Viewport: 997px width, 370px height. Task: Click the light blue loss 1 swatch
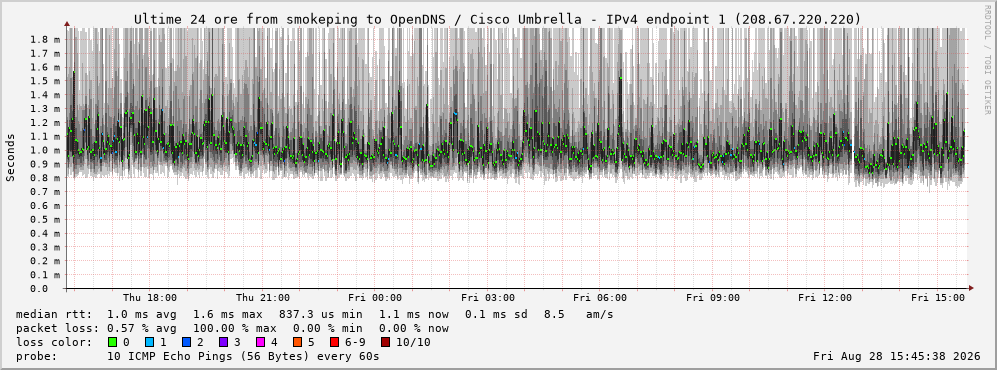click(x=149, y=343)
